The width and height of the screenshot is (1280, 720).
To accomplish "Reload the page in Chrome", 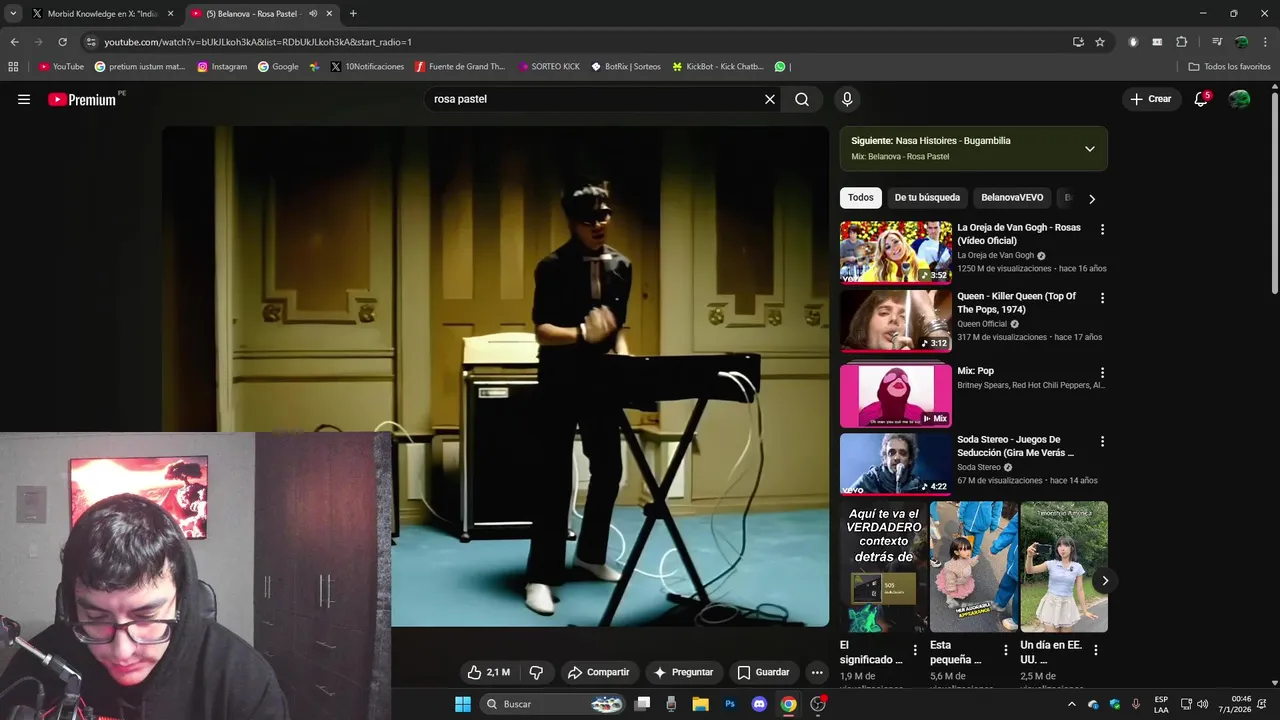I will (62, 42).
